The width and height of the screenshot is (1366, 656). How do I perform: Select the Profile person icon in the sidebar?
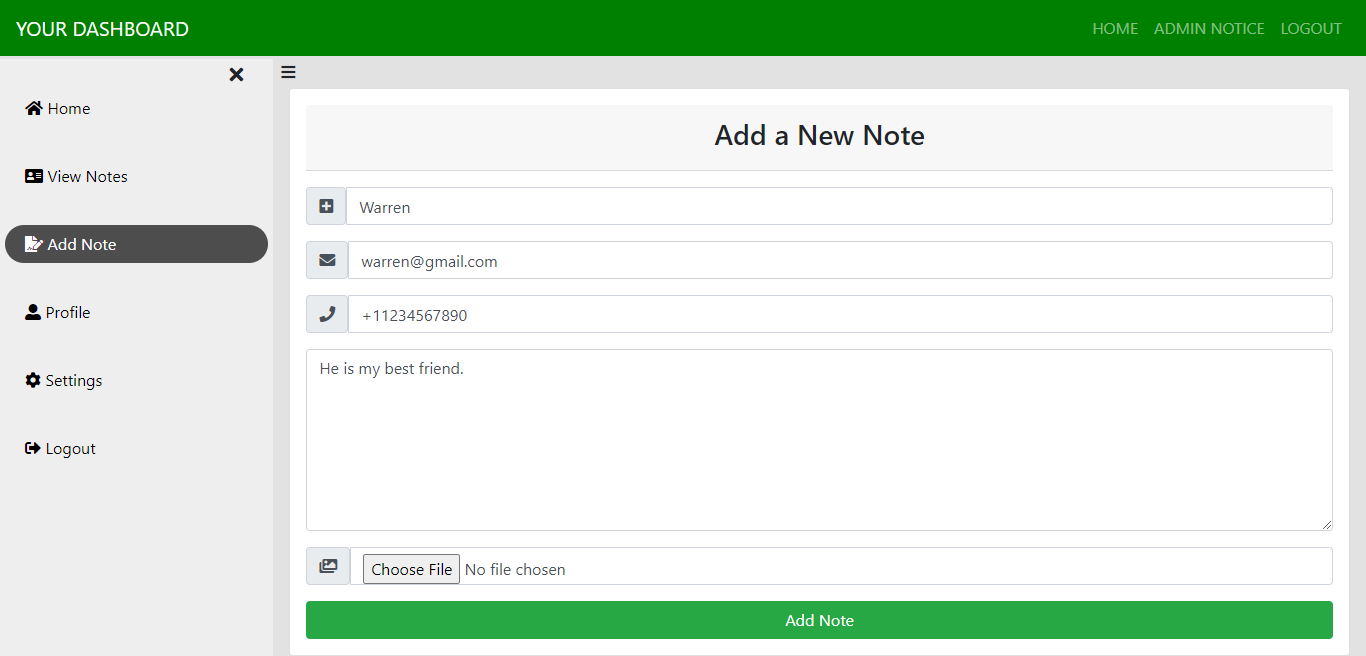33,311
